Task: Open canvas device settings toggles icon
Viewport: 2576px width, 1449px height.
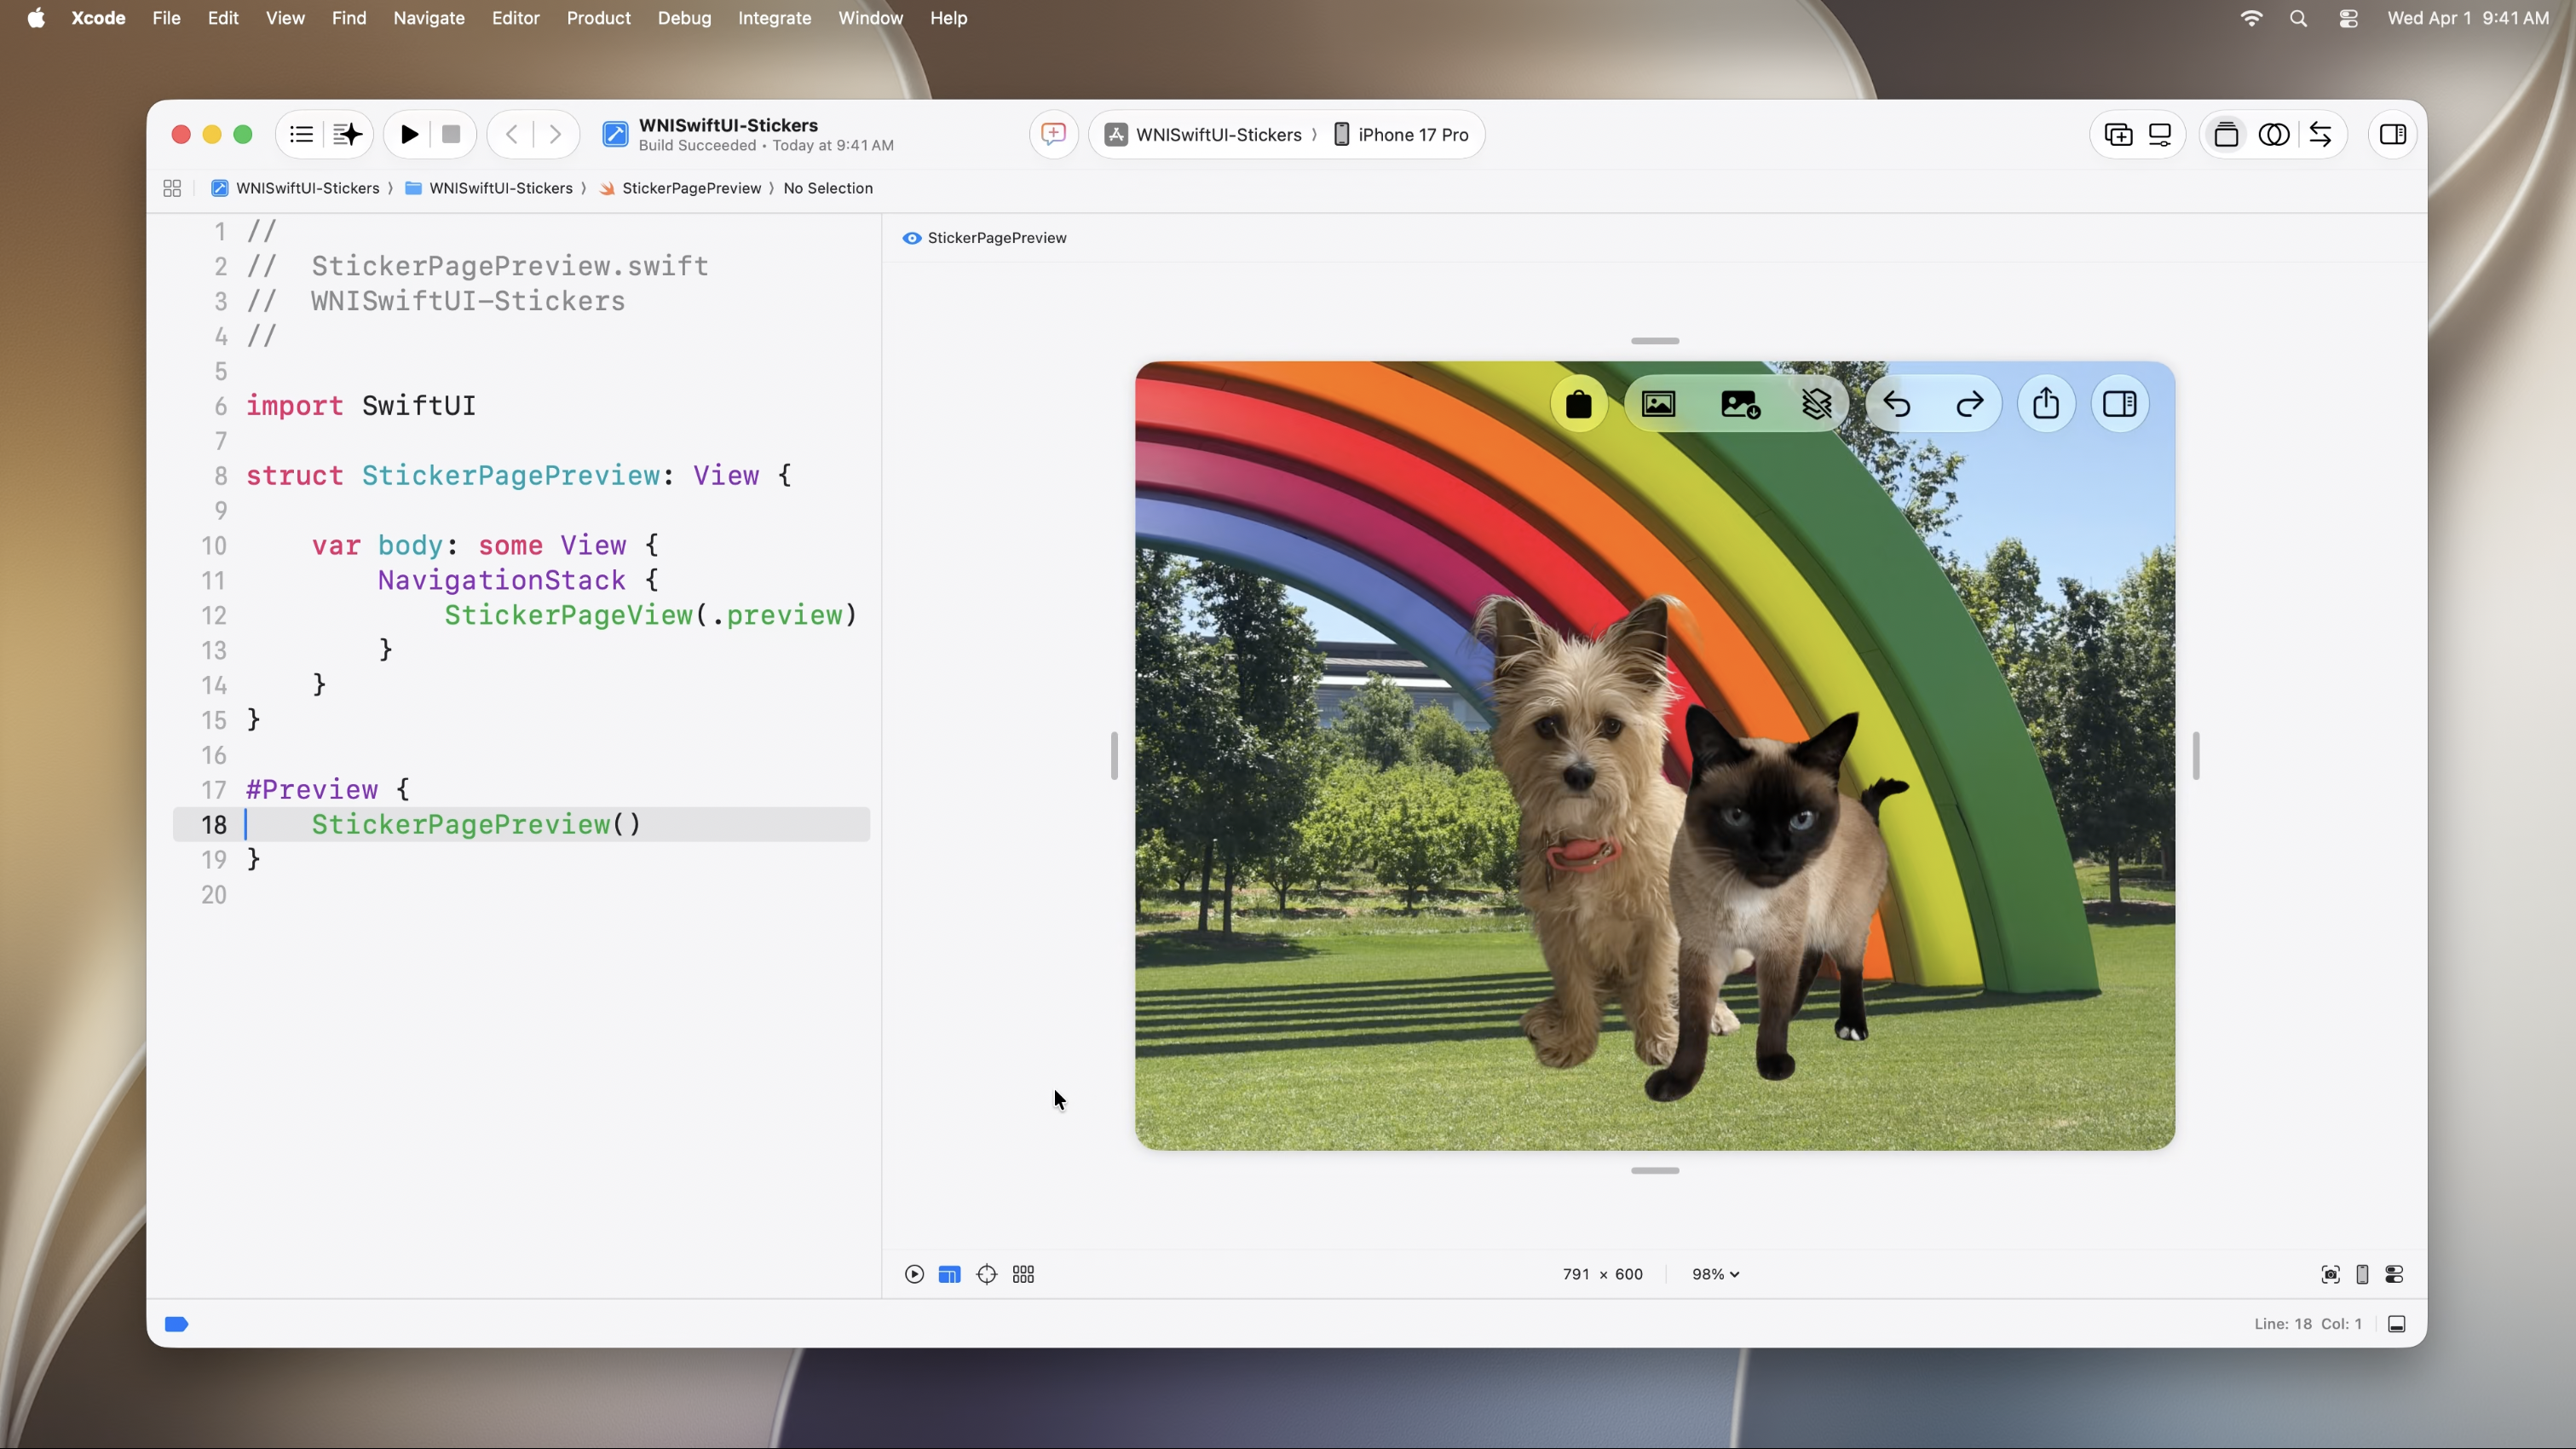Action: (x=2395, y=1274)
